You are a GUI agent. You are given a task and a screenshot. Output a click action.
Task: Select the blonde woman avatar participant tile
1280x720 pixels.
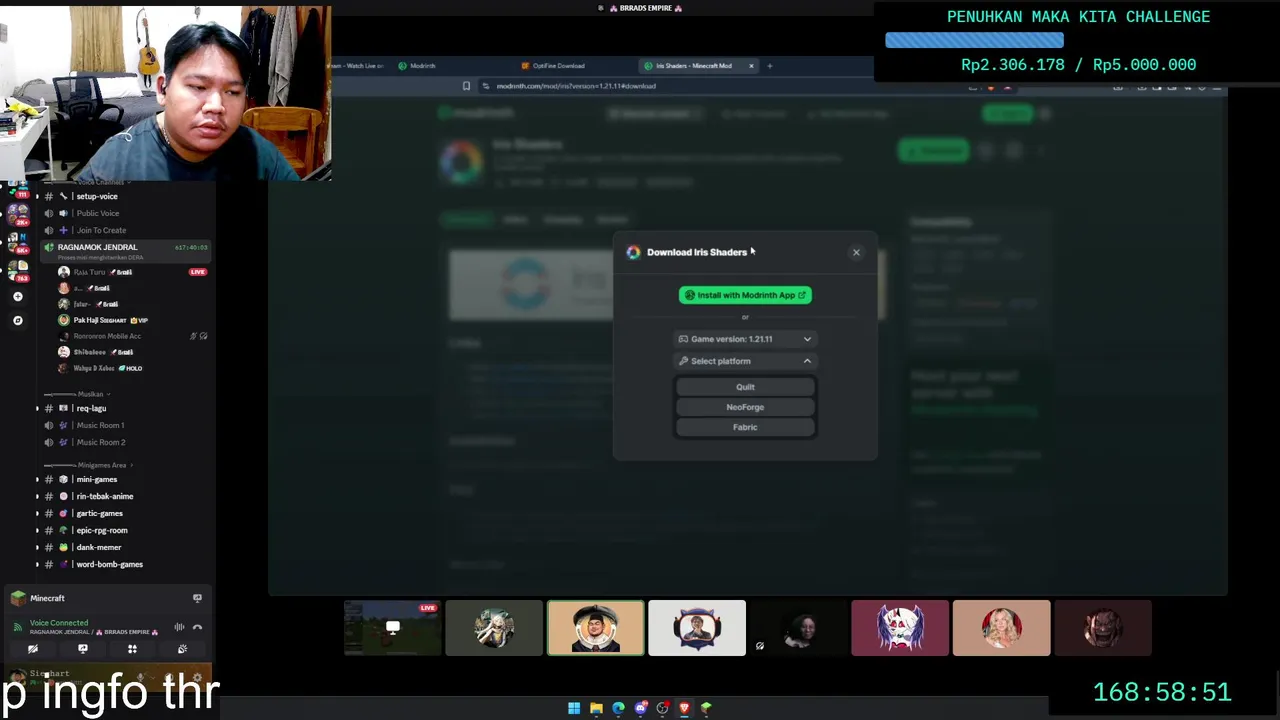pos(1002,628)
